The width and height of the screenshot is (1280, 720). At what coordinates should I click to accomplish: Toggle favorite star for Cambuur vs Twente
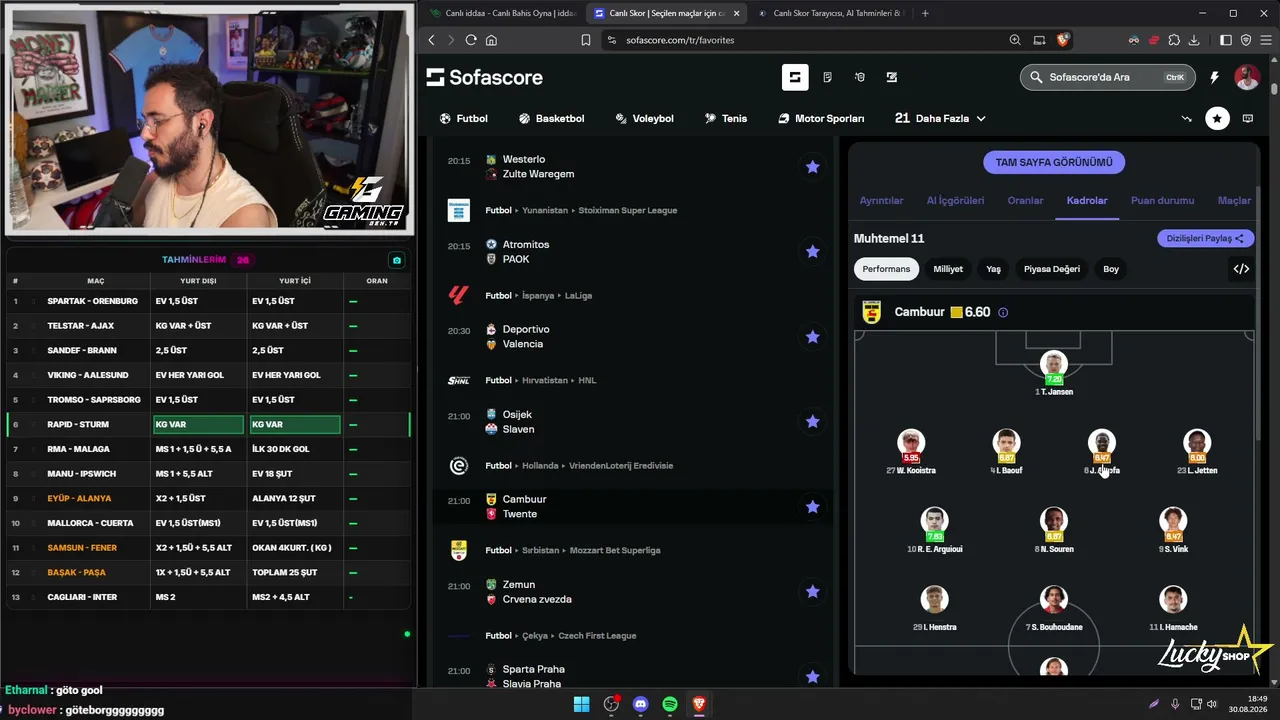tap(813, 507)
